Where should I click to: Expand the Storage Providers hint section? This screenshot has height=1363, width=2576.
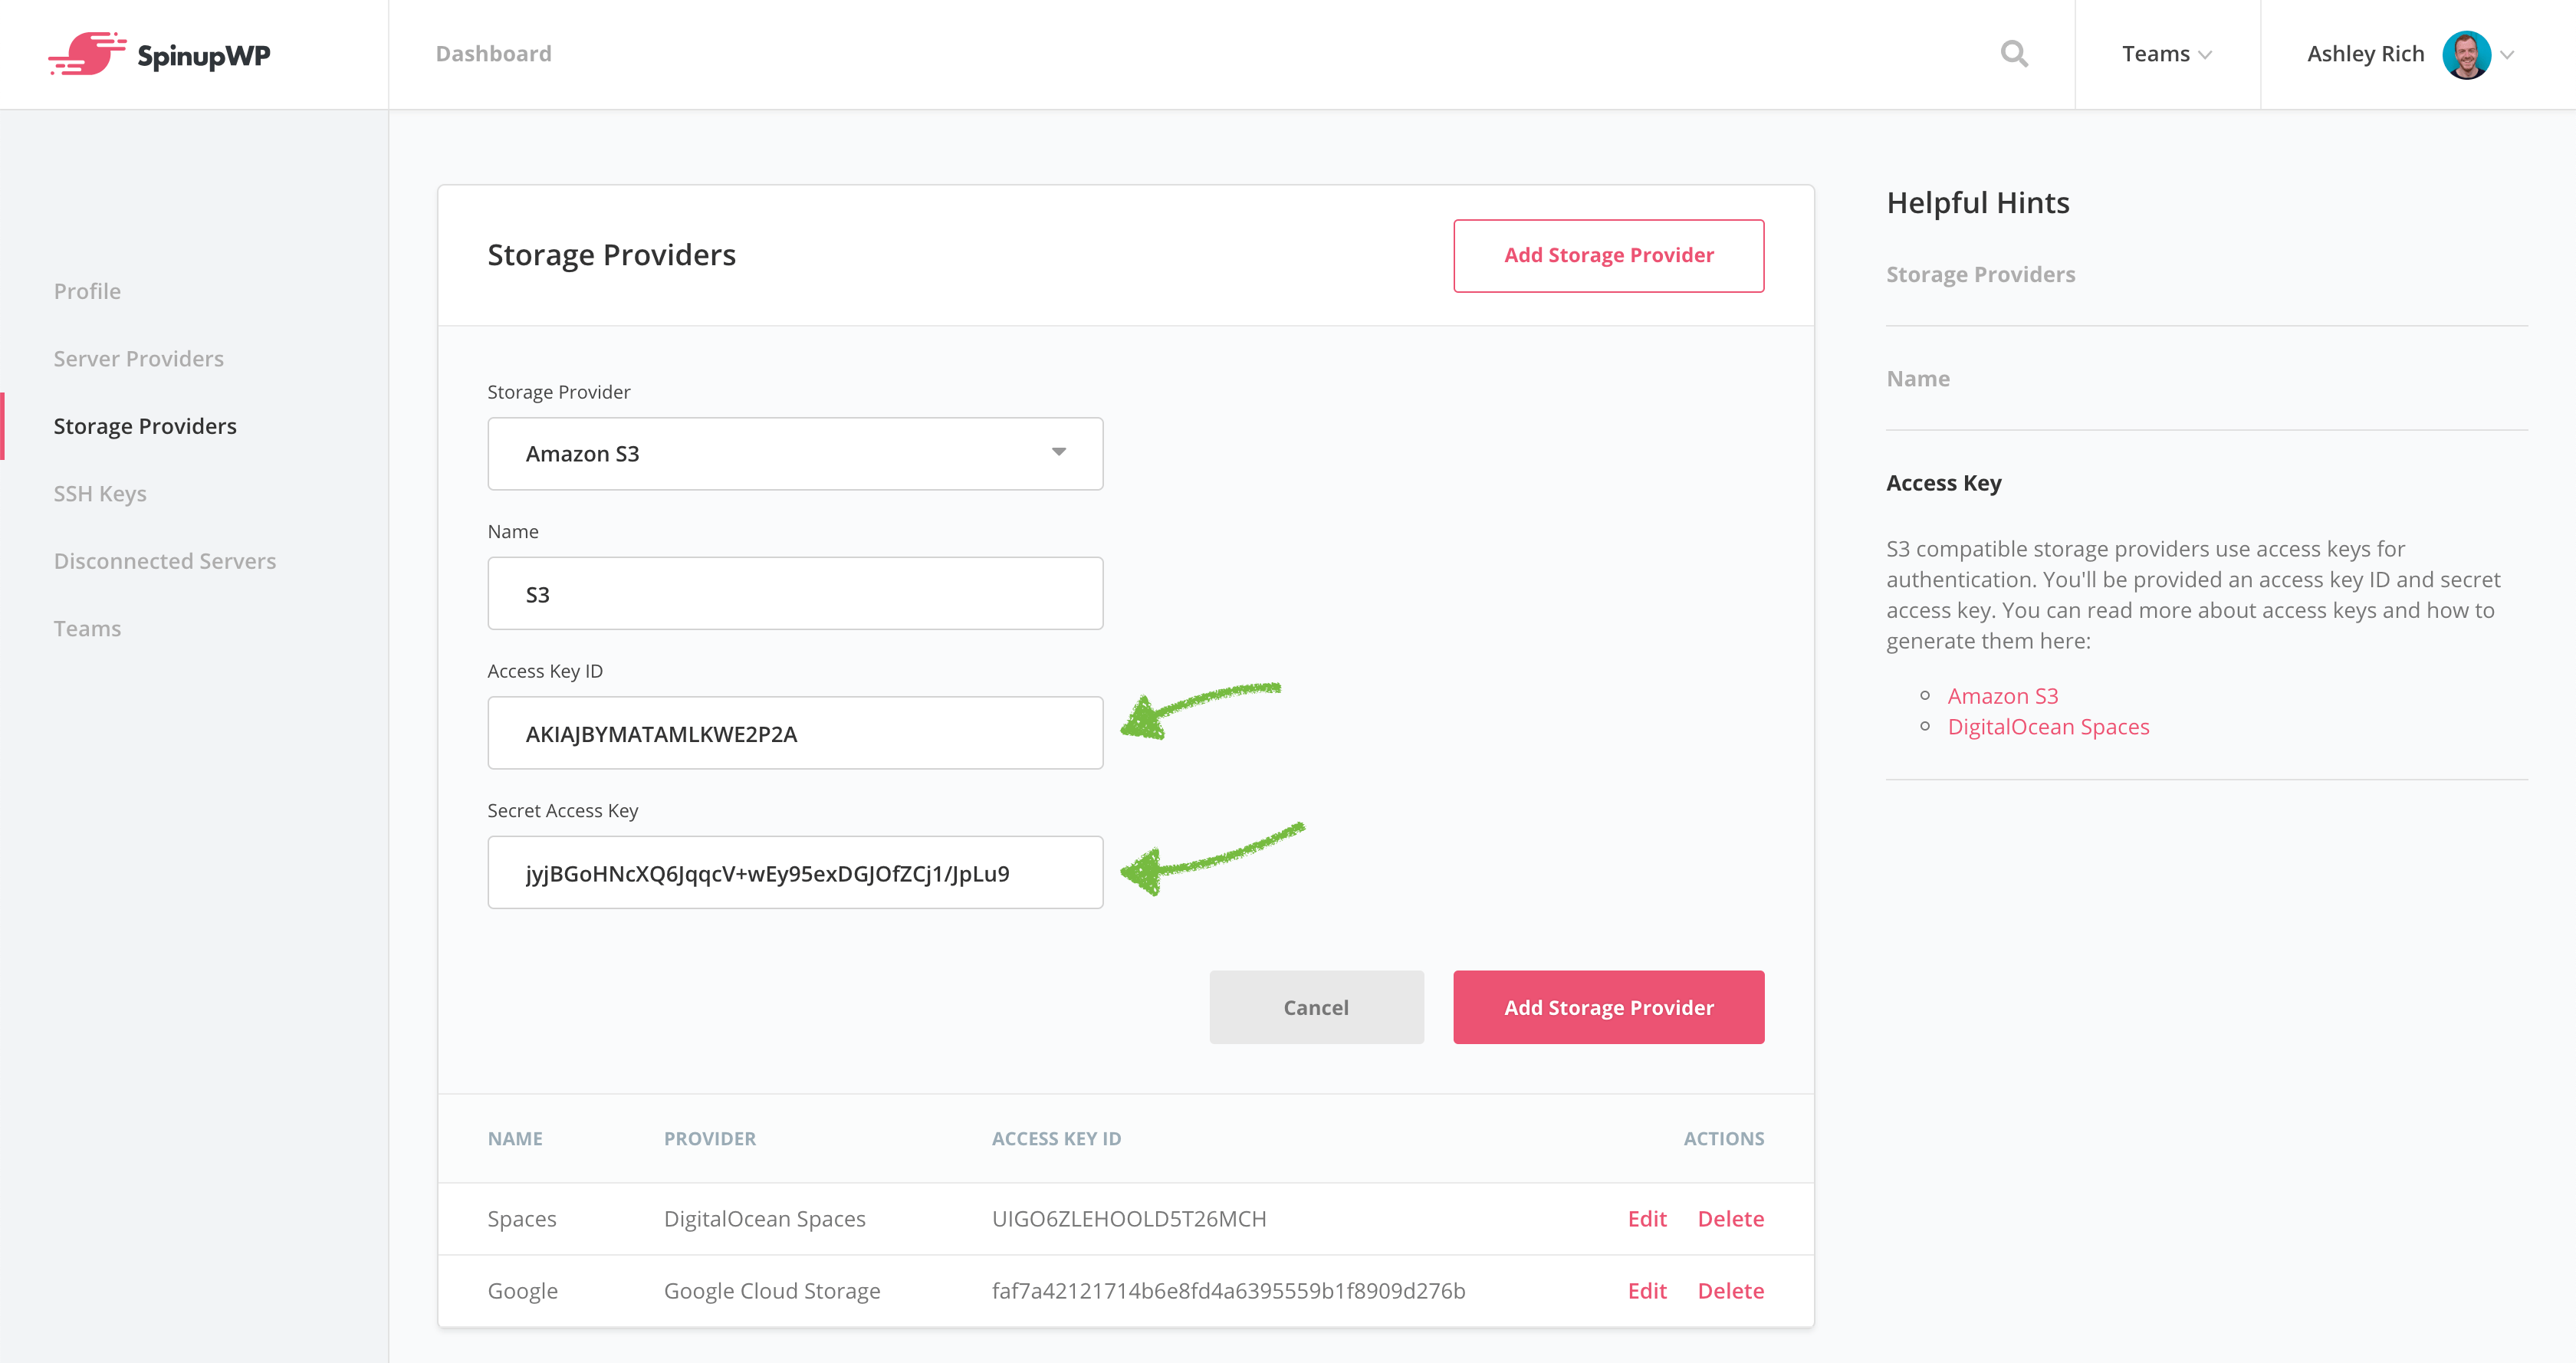[x=1980, y=274]
